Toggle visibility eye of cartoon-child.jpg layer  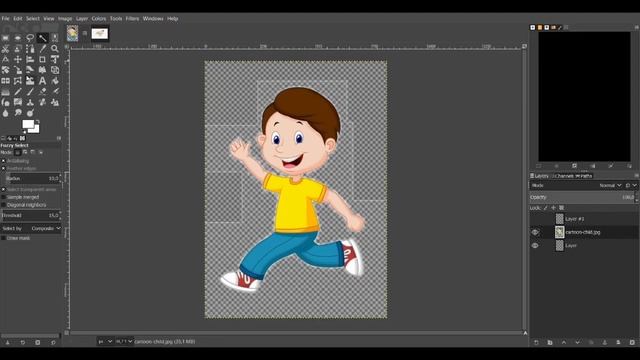[535, 232]
